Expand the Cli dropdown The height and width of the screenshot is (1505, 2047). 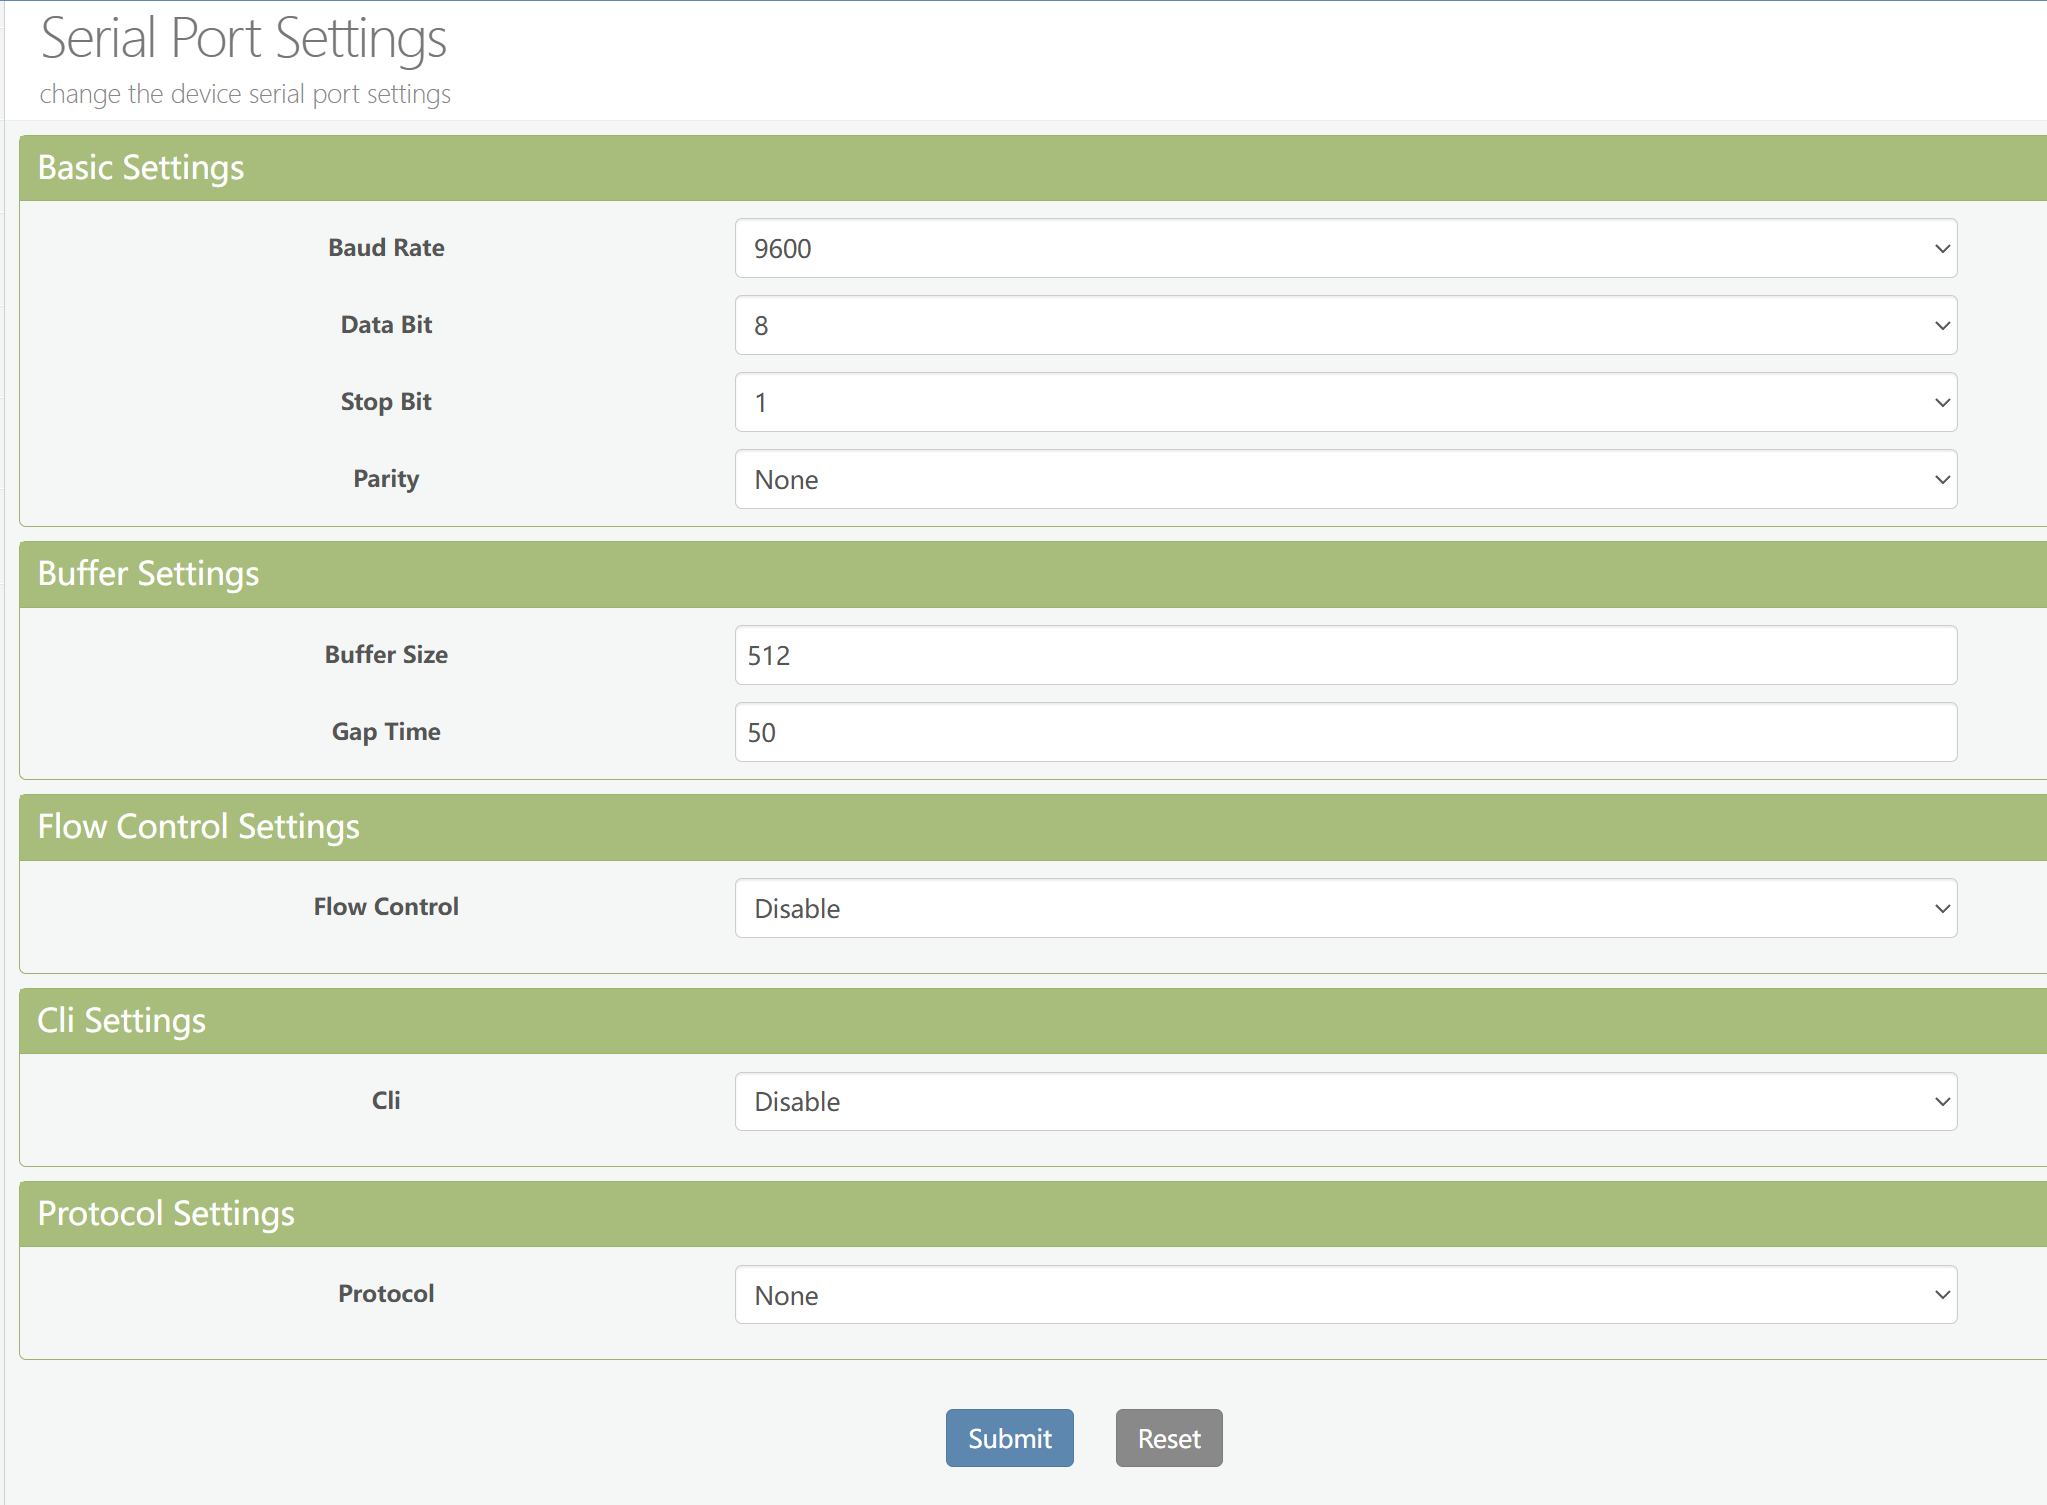tap(1345, 1101)
